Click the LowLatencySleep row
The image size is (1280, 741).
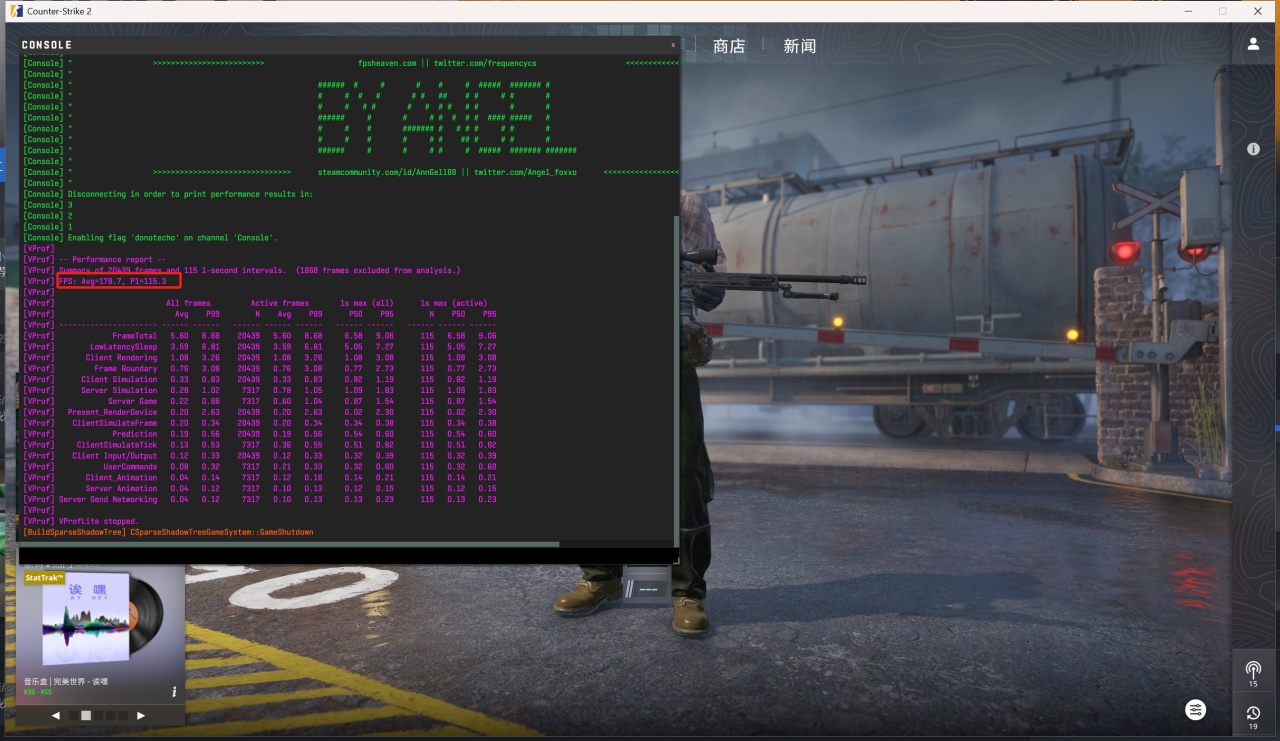pos(259,347)
